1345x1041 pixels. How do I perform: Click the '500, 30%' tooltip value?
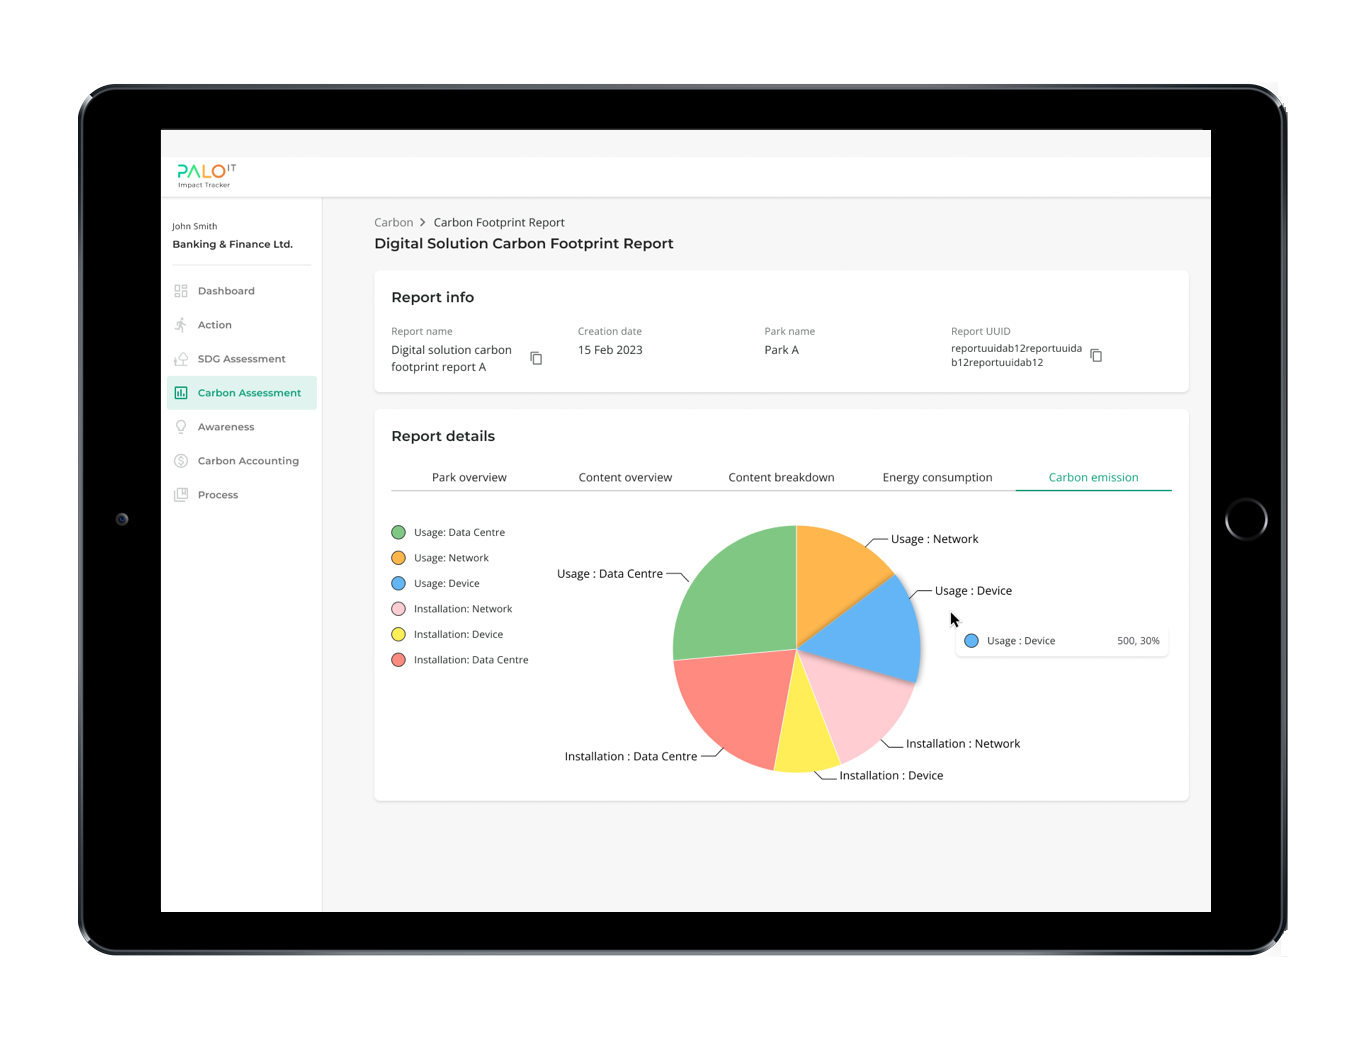click(1138, 641)
